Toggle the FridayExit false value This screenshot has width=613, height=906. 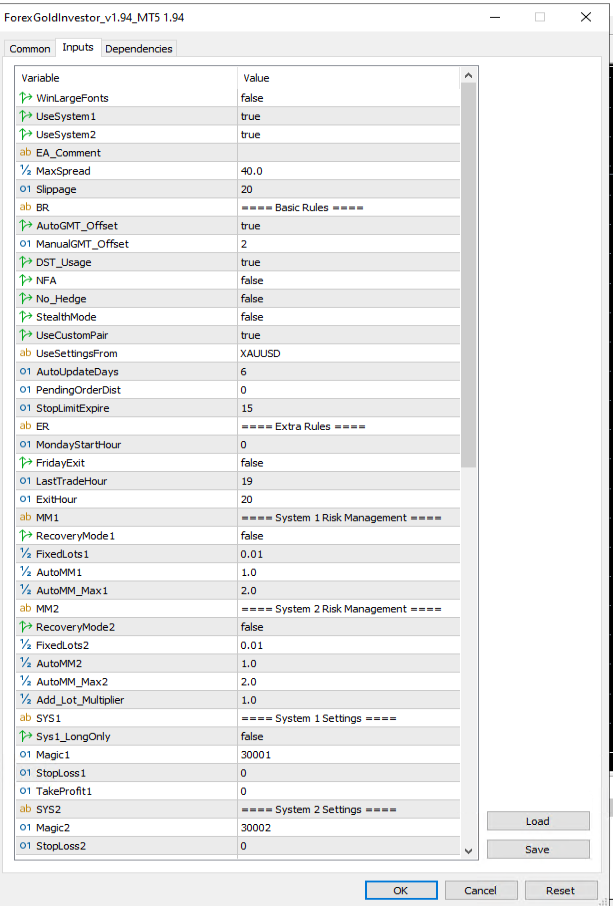click(252, 463)
